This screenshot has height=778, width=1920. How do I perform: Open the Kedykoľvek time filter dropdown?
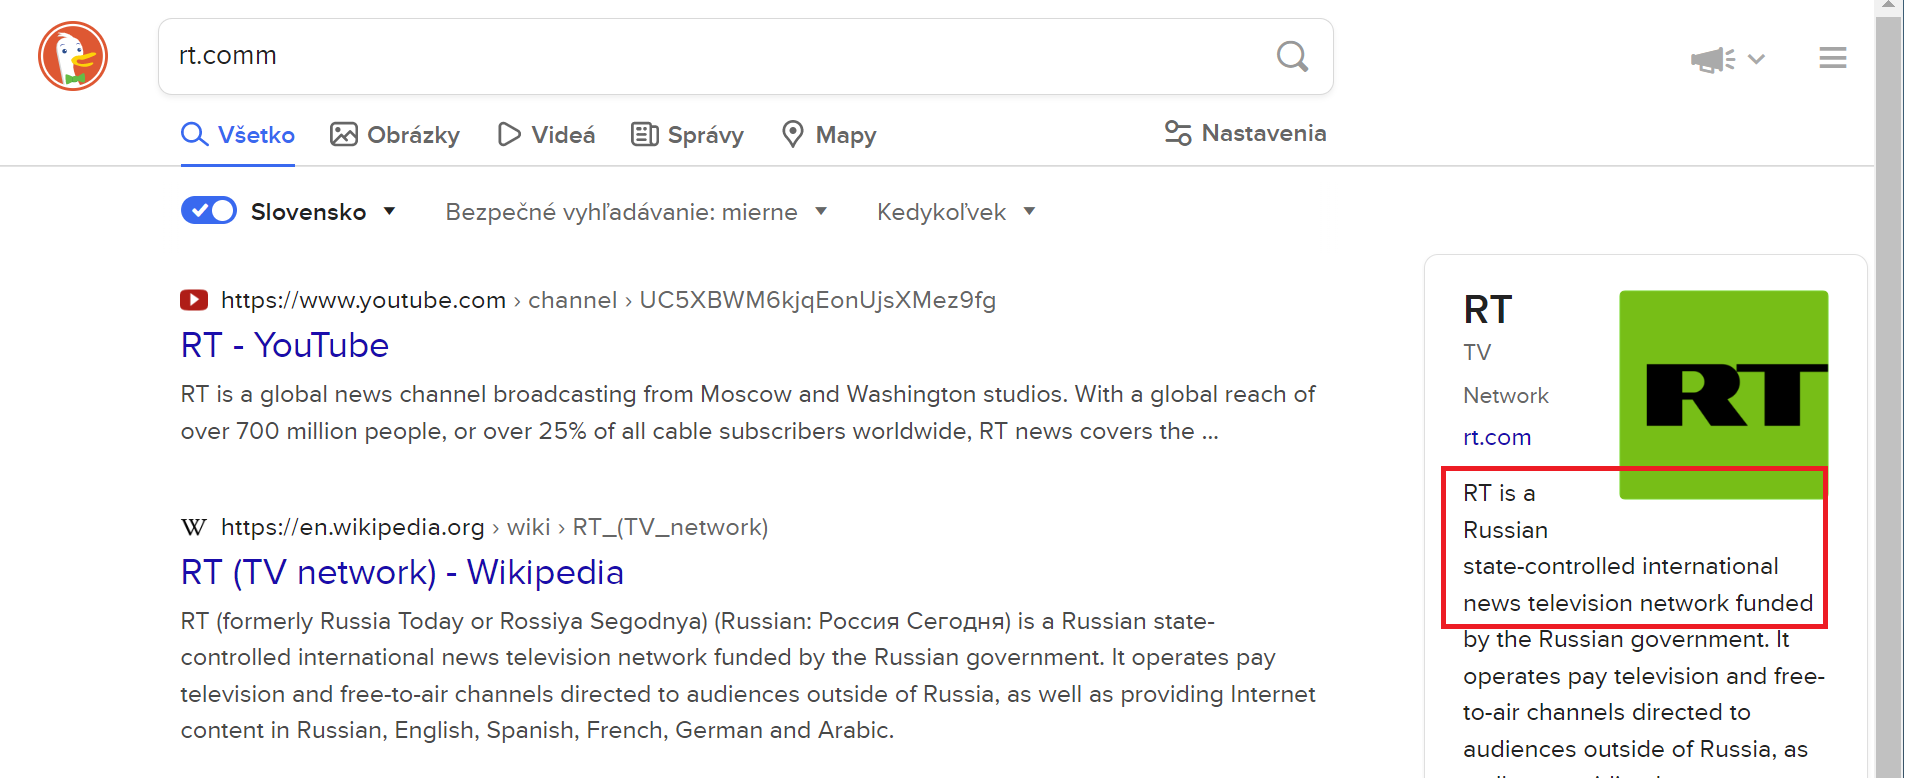pyautogui.click(x=955, y=212)
